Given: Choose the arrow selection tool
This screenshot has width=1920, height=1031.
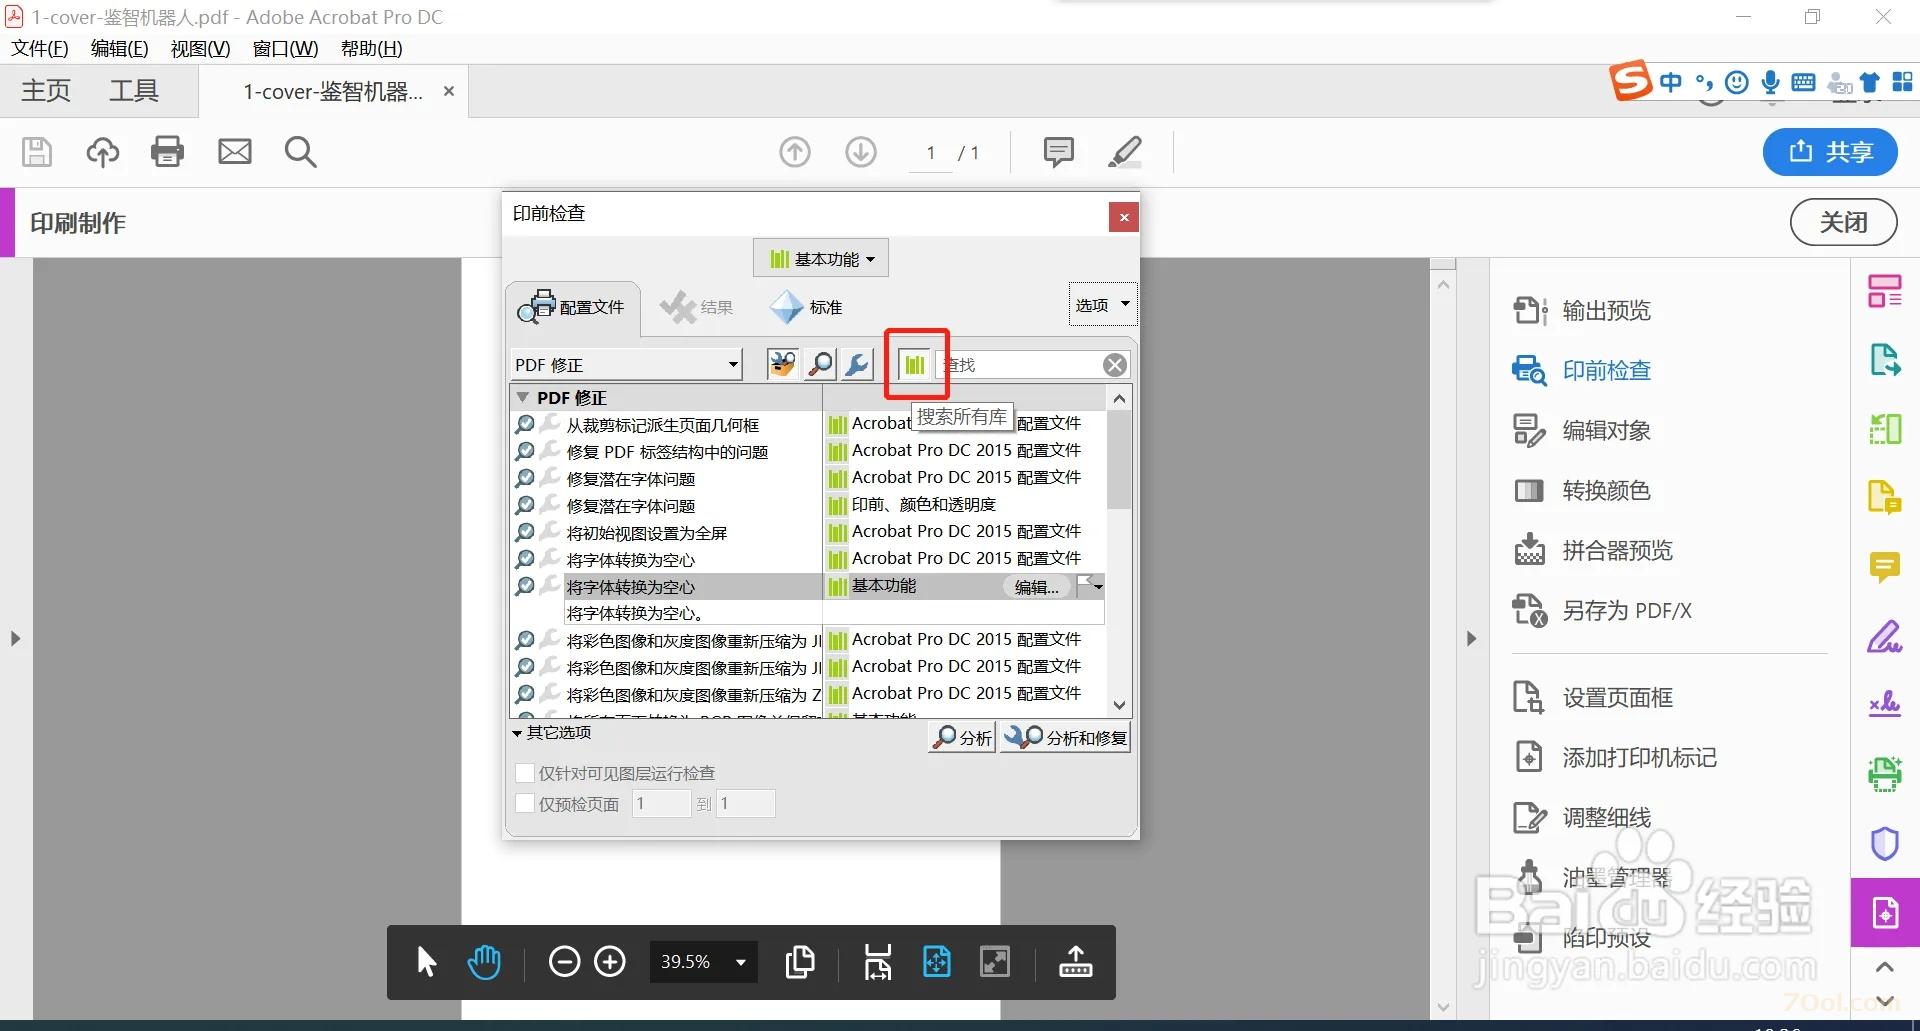Looking at the screenshot, I should click(426, 962).
